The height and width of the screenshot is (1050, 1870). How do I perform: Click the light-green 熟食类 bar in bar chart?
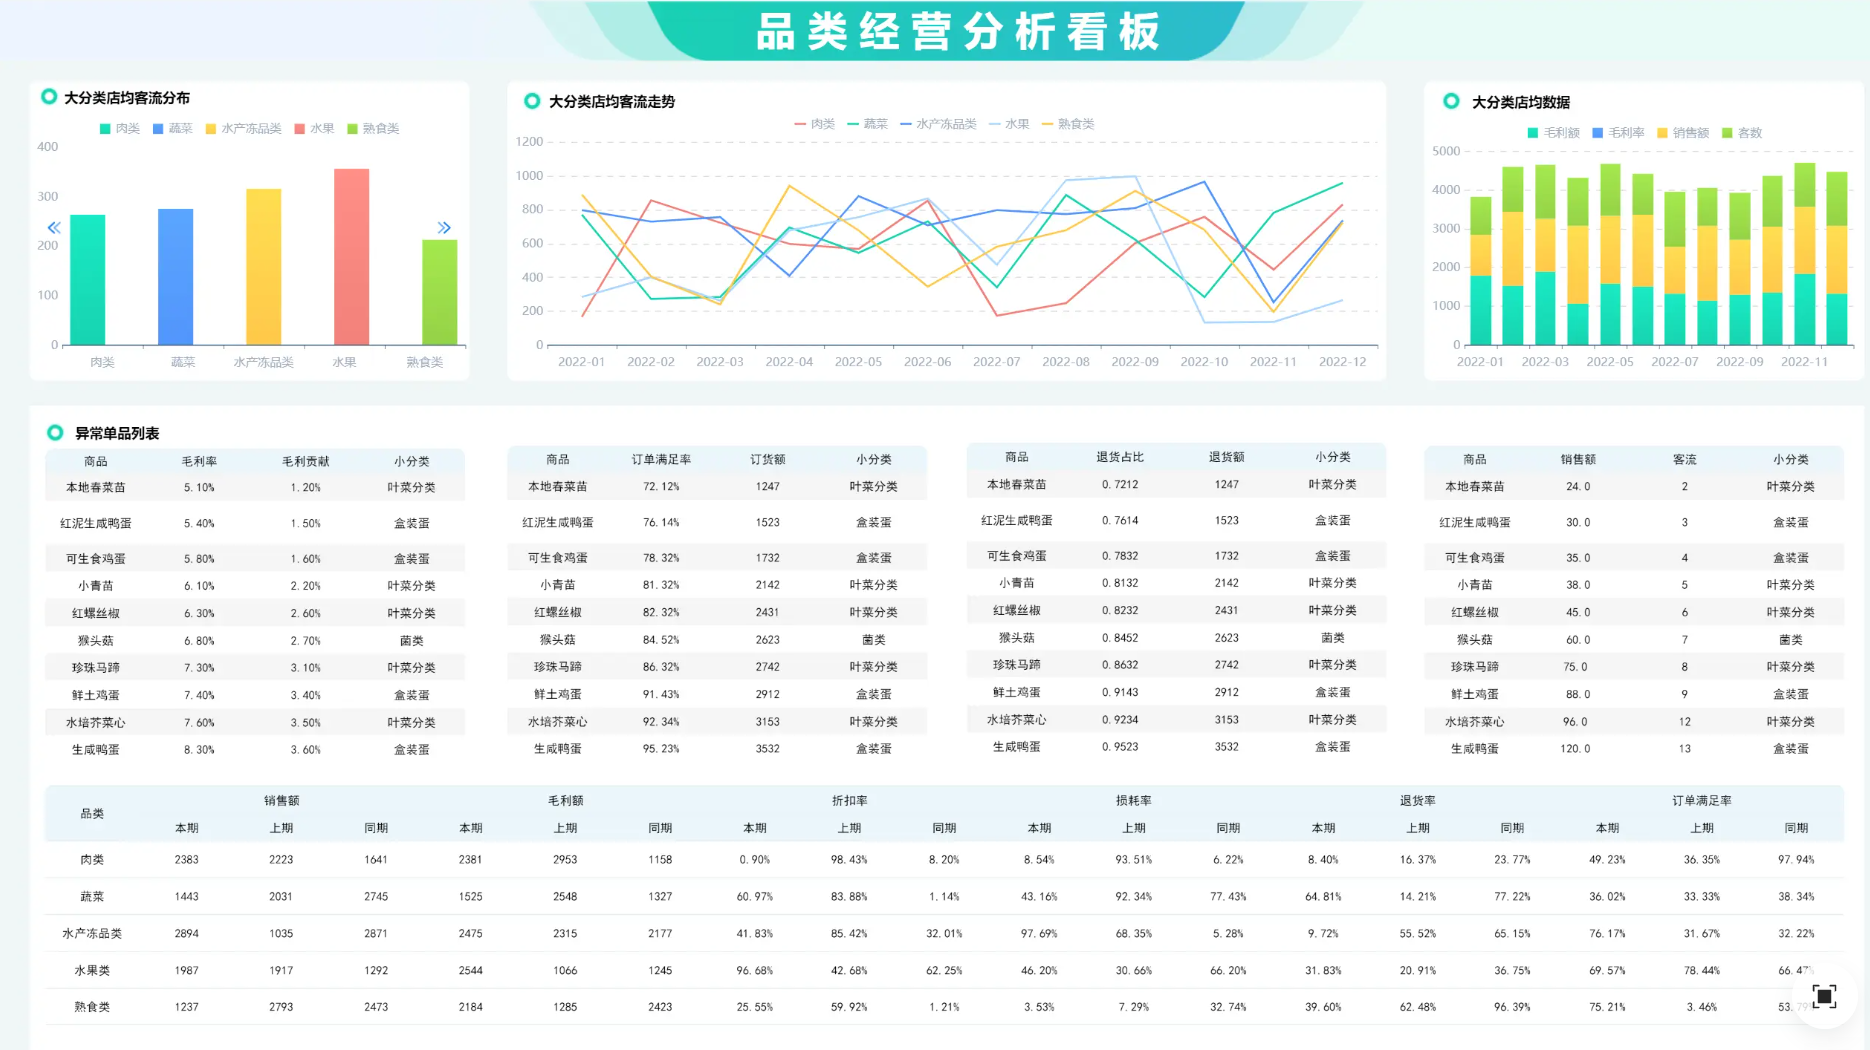coord(440,292)
